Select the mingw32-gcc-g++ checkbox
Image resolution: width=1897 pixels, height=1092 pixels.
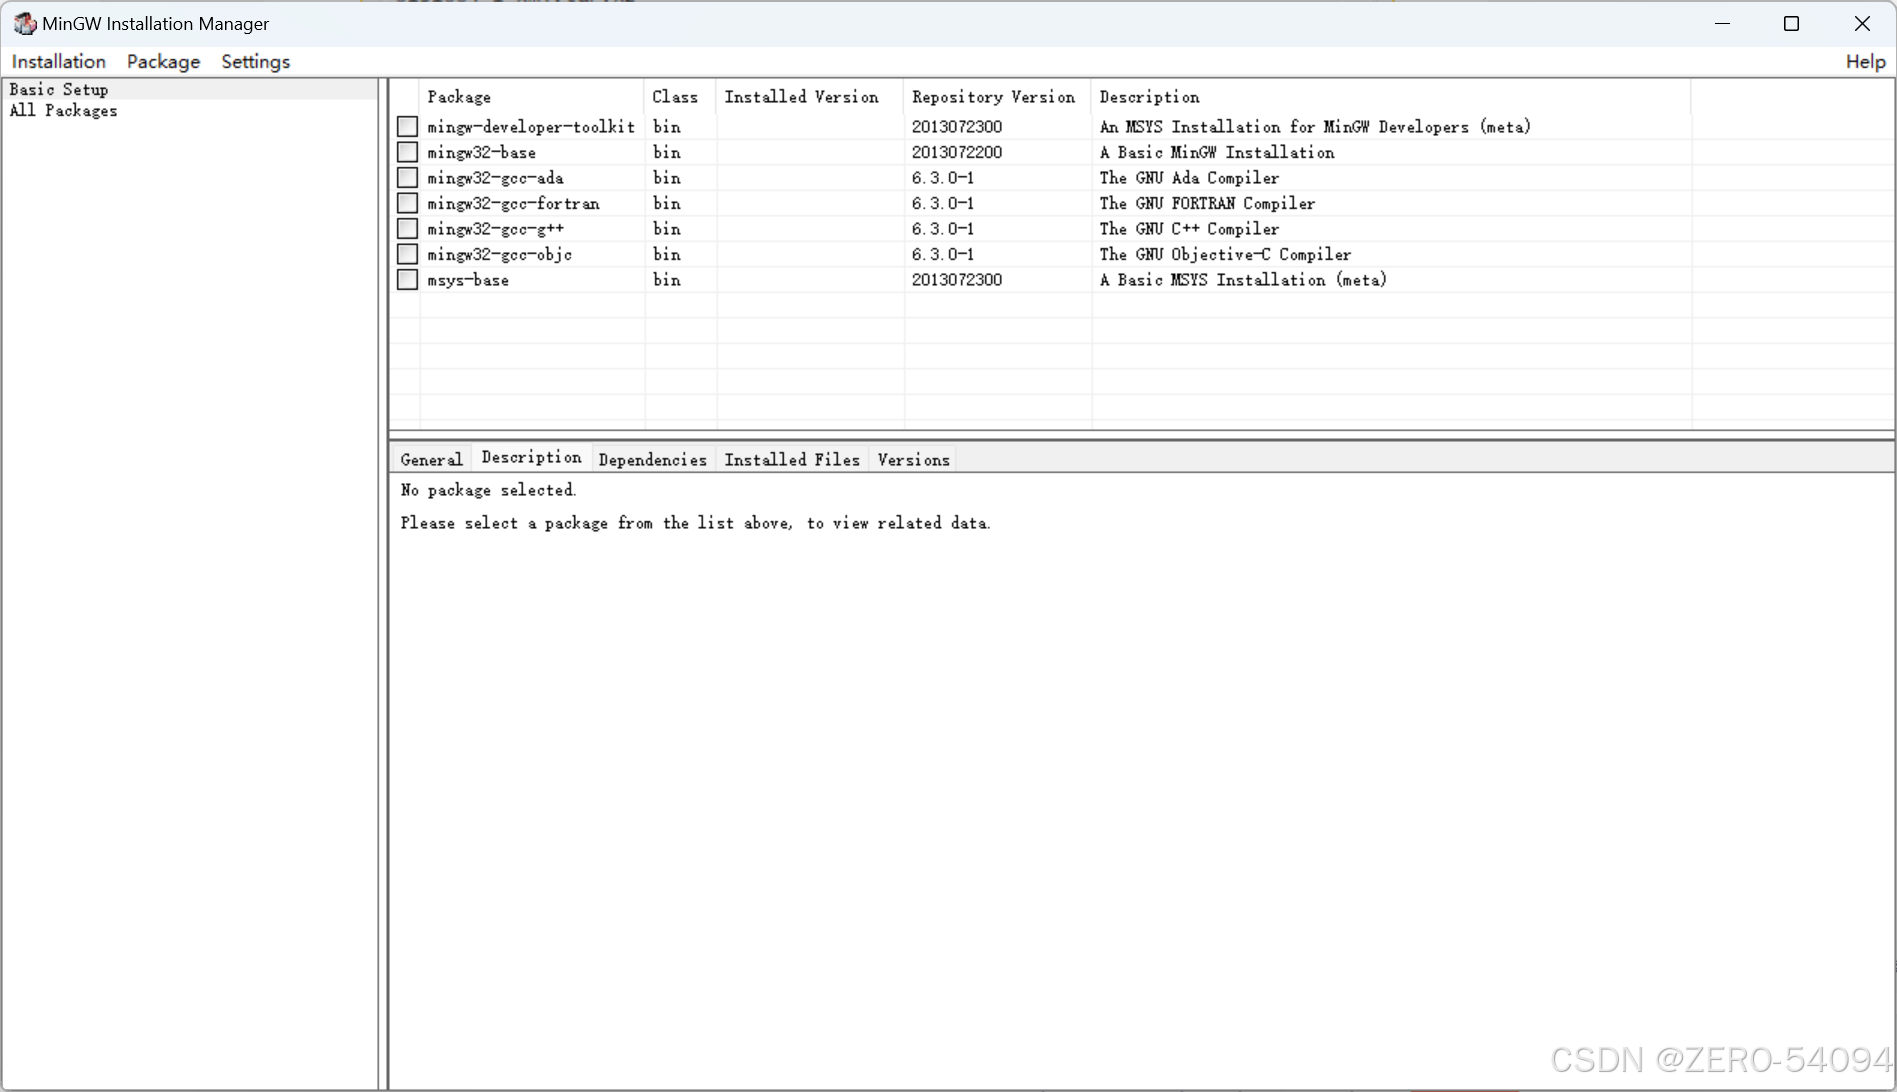tap(407, 228)
